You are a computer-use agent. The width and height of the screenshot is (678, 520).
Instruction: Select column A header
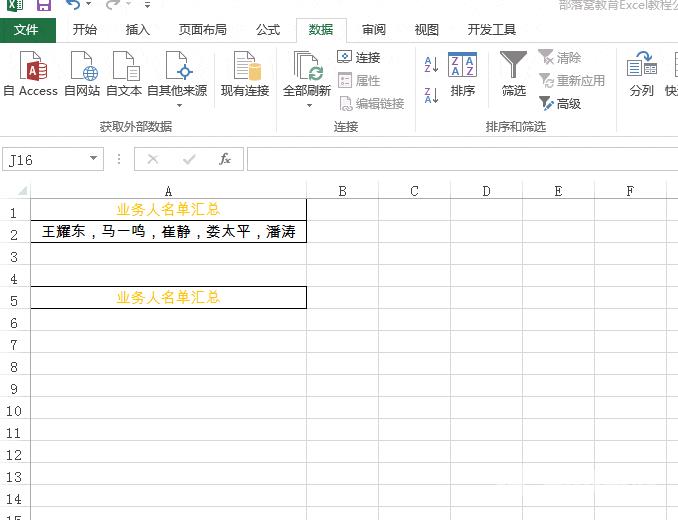tap(169, 191)
